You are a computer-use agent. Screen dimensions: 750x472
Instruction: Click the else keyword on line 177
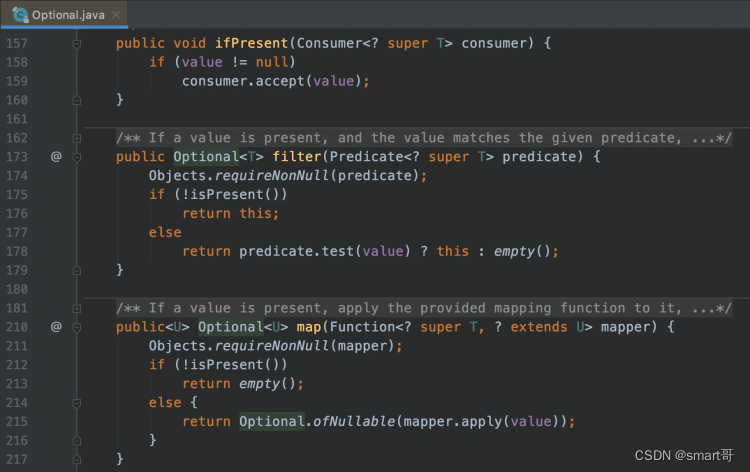[x=165, y=232]
